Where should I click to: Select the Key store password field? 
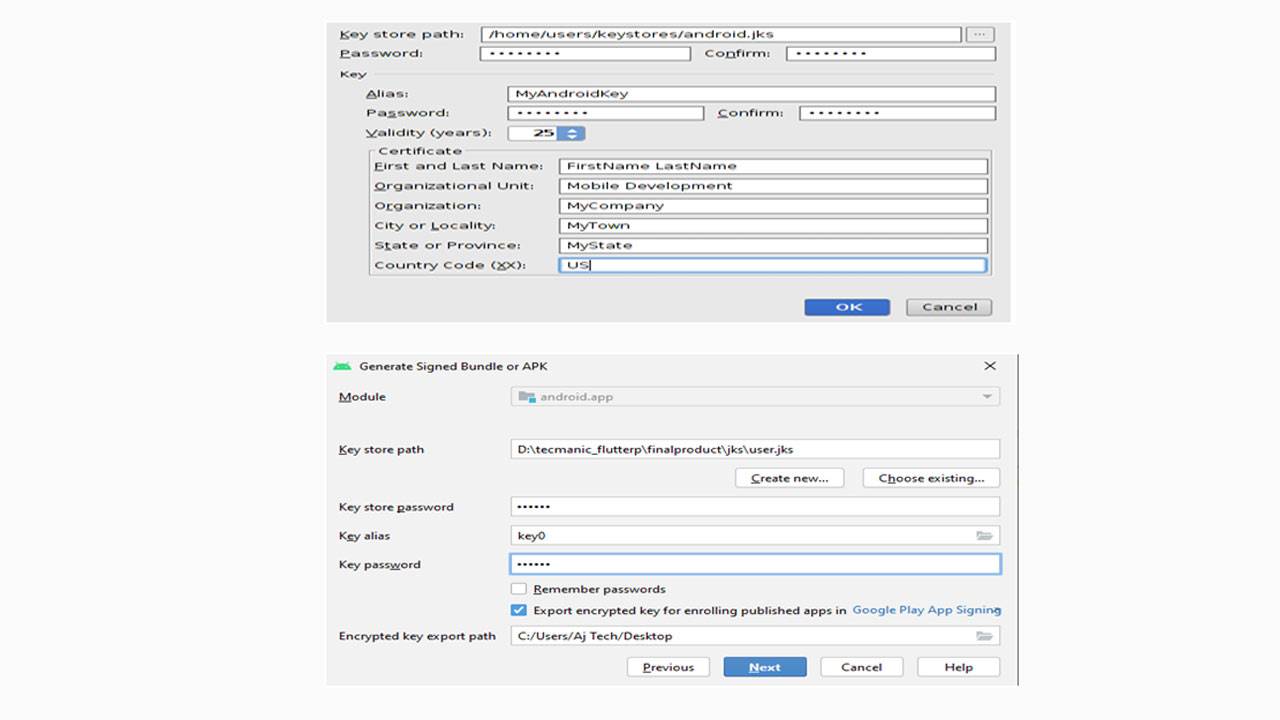click(x=755, y=507)
